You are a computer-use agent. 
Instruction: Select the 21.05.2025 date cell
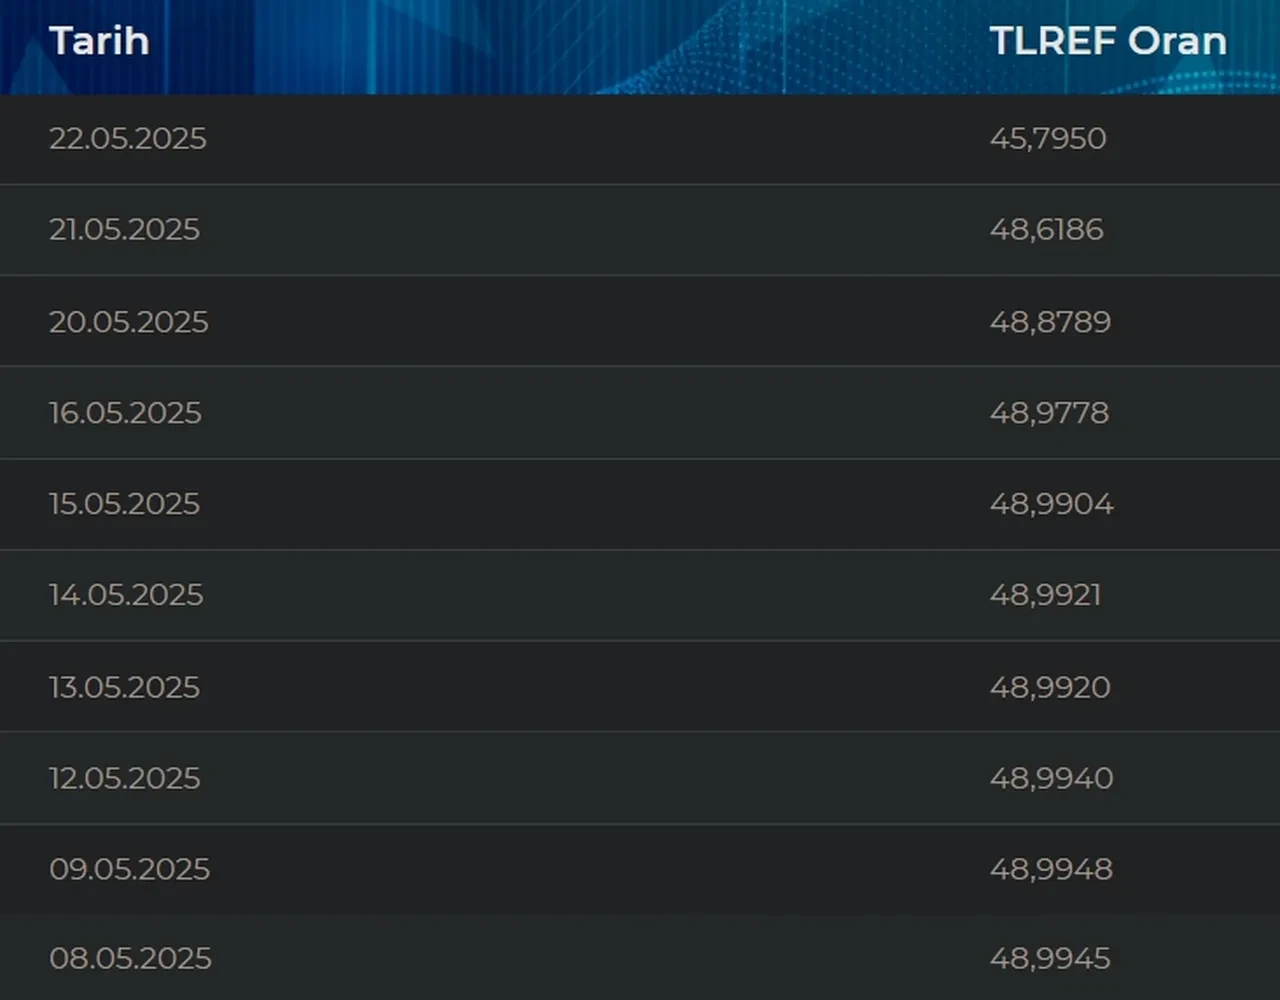tap(124, 230)
